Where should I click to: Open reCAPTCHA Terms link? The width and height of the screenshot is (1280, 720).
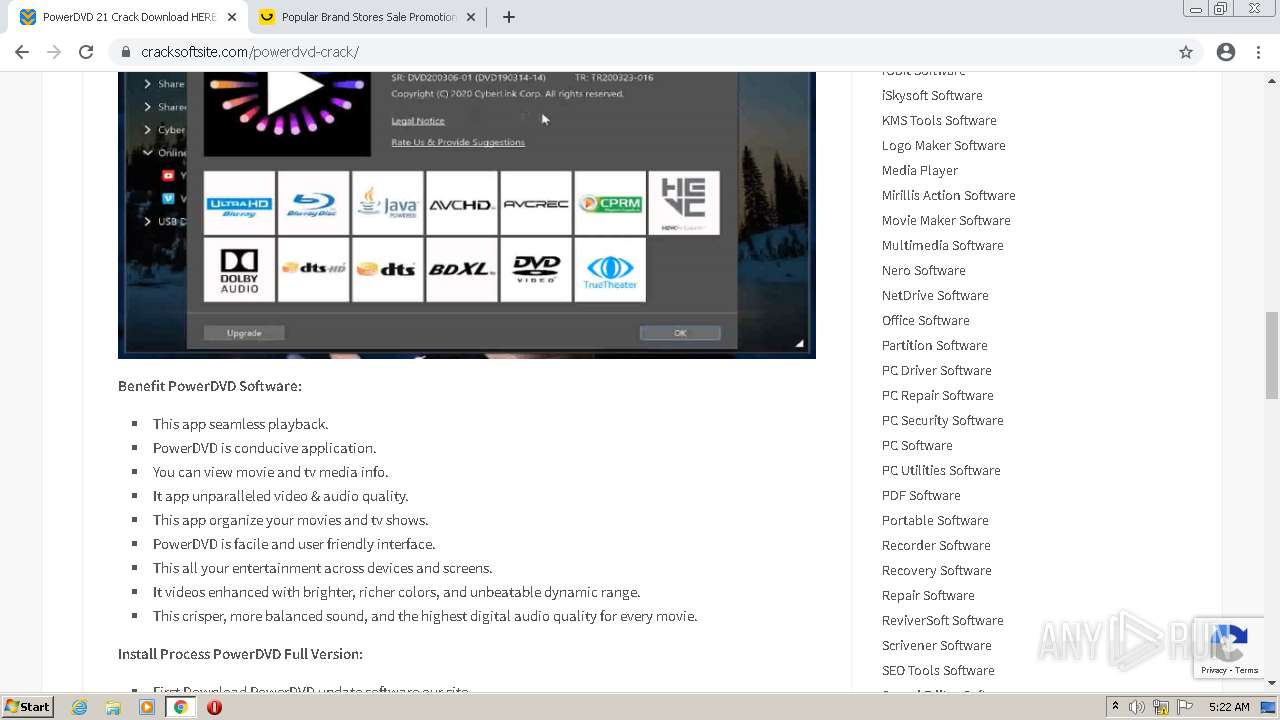[x=1247, y=670]
